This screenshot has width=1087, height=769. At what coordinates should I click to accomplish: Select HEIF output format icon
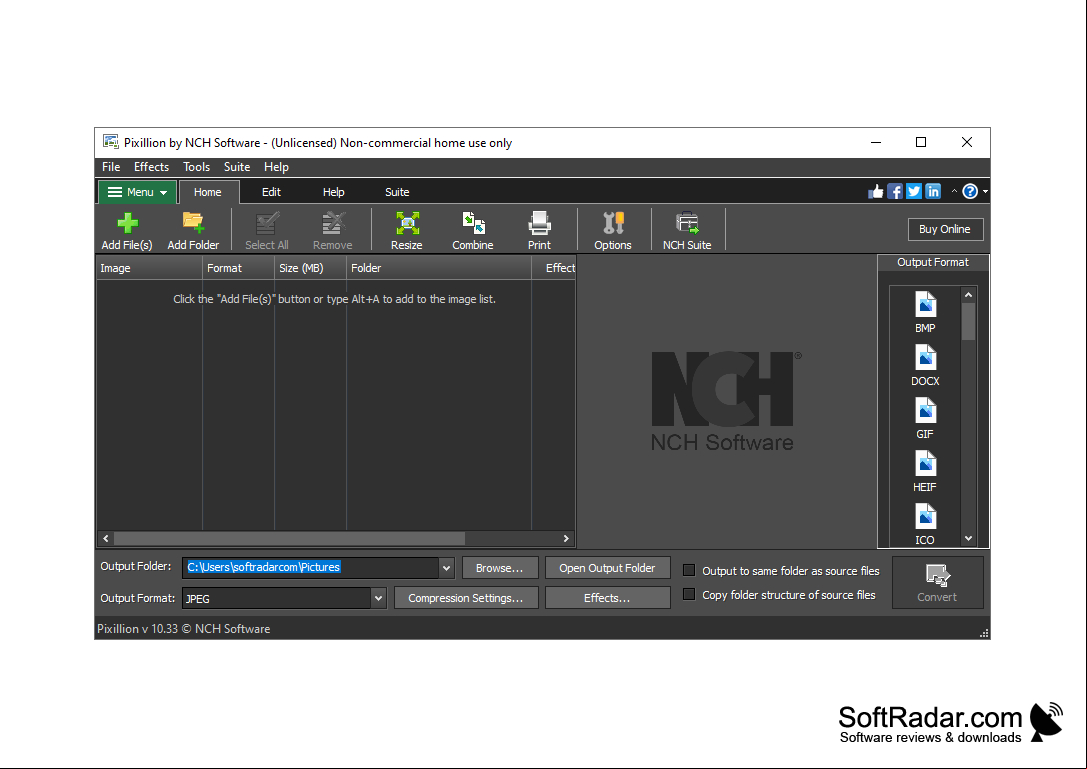925,472
